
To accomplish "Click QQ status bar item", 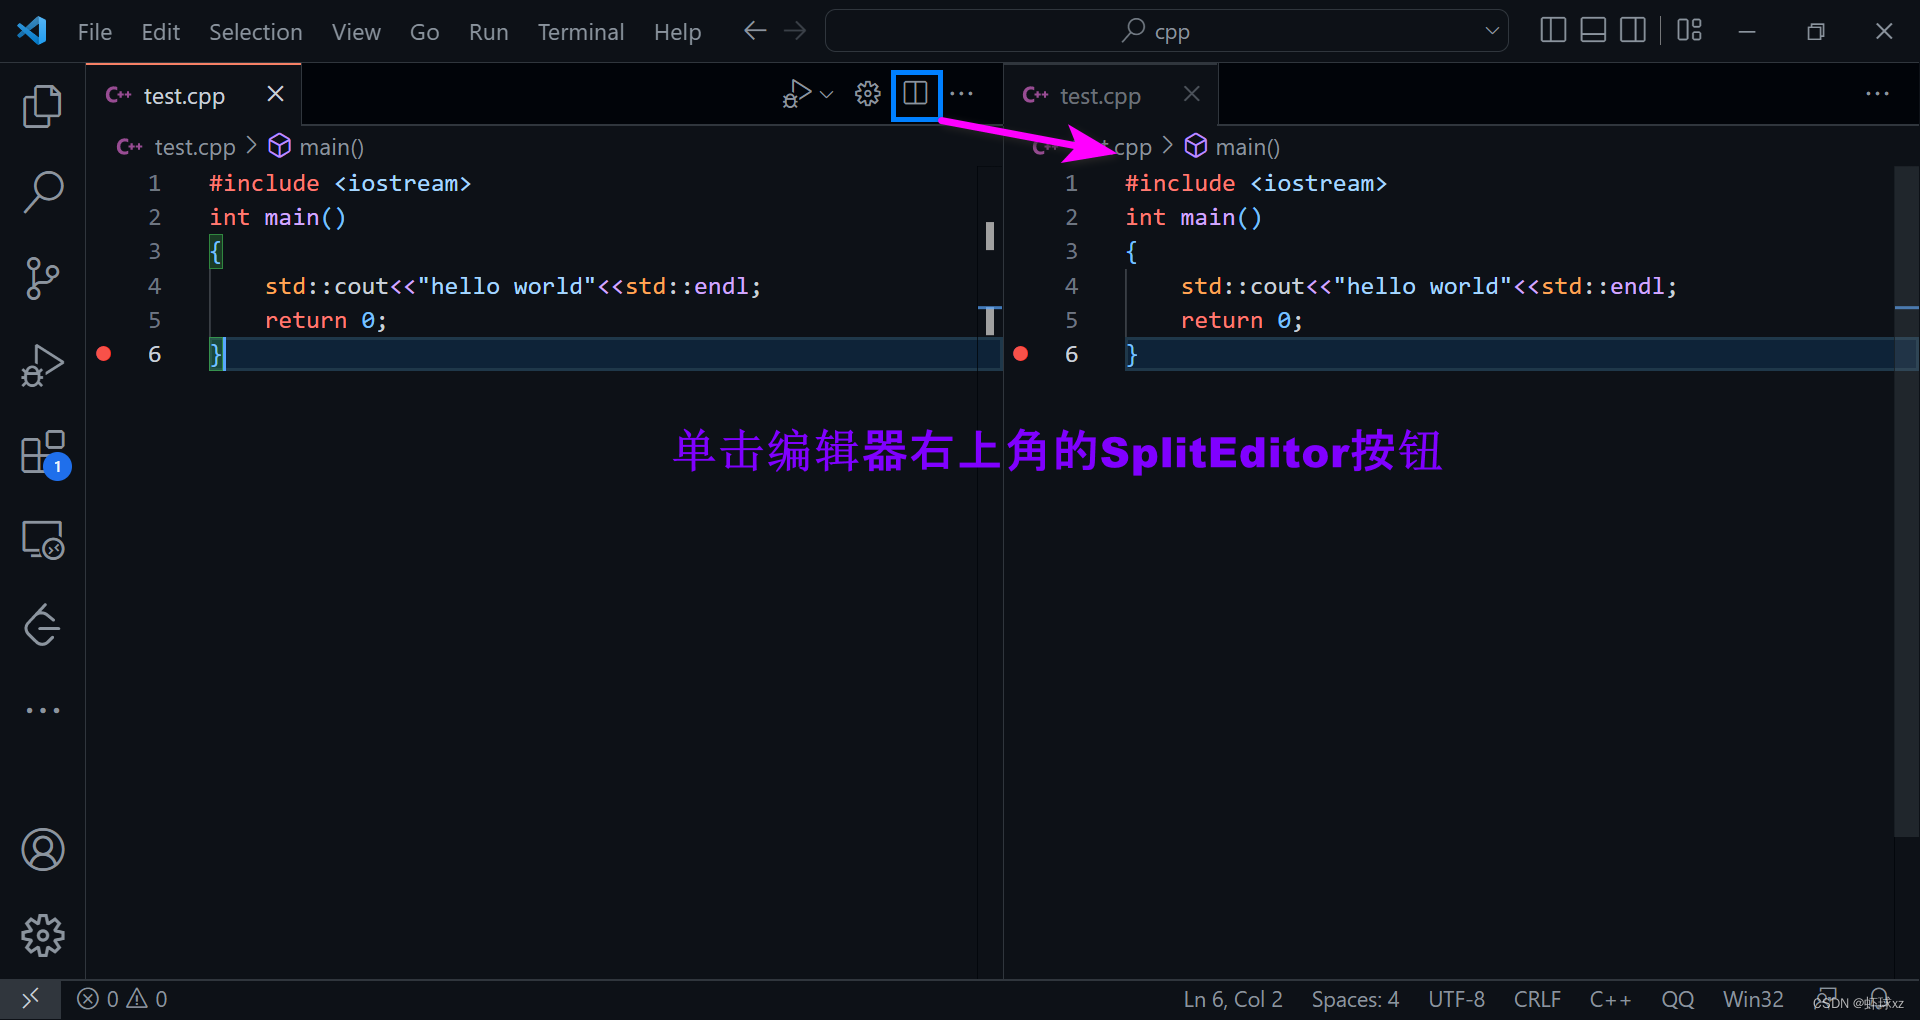I will [x=1677, y=999].
